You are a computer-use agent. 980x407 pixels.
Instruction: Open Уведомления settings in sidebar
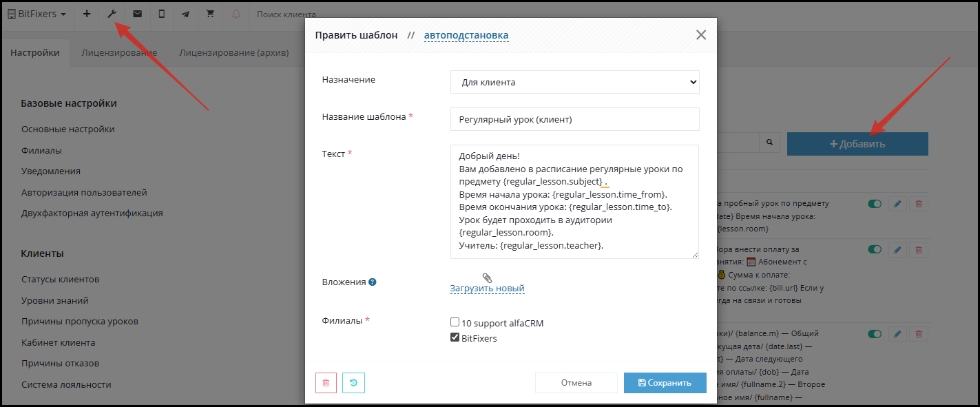click(51, 171)
